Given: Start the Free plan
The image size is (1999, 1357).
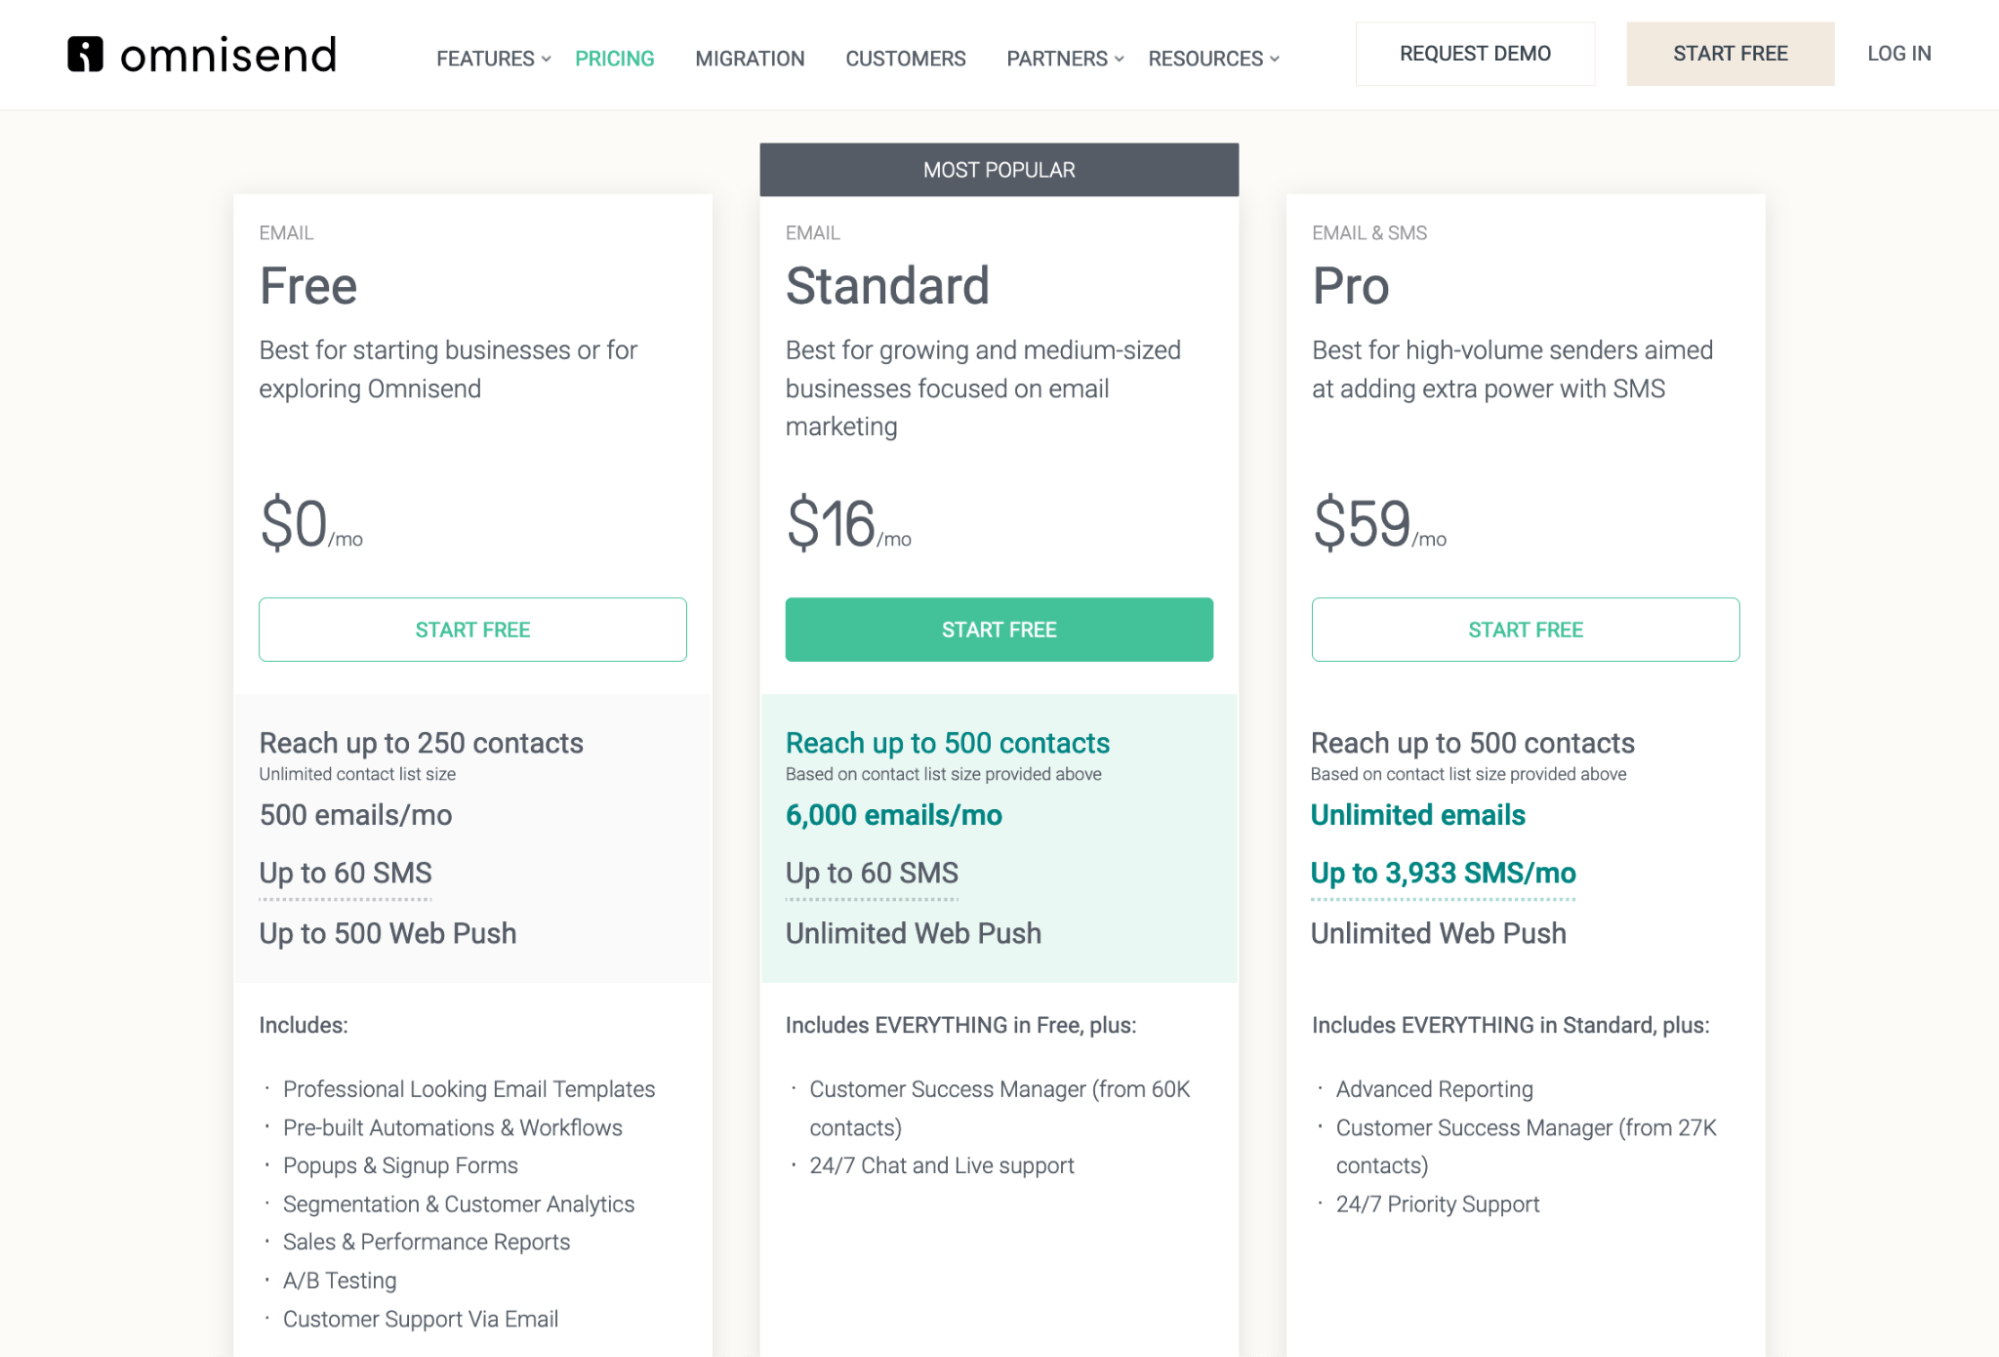Looking at the screenshot, I should point(472,629).
